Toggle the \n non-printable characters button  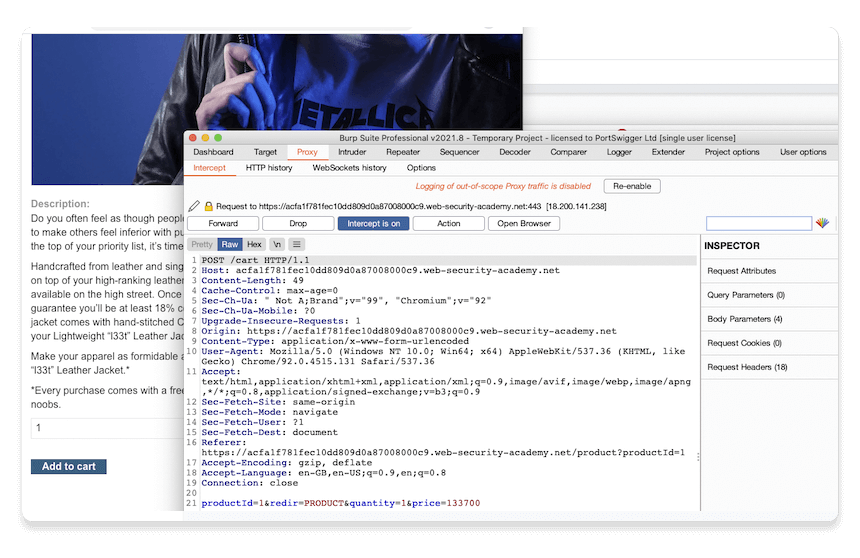pyautogui.click(x=277, y=244)
